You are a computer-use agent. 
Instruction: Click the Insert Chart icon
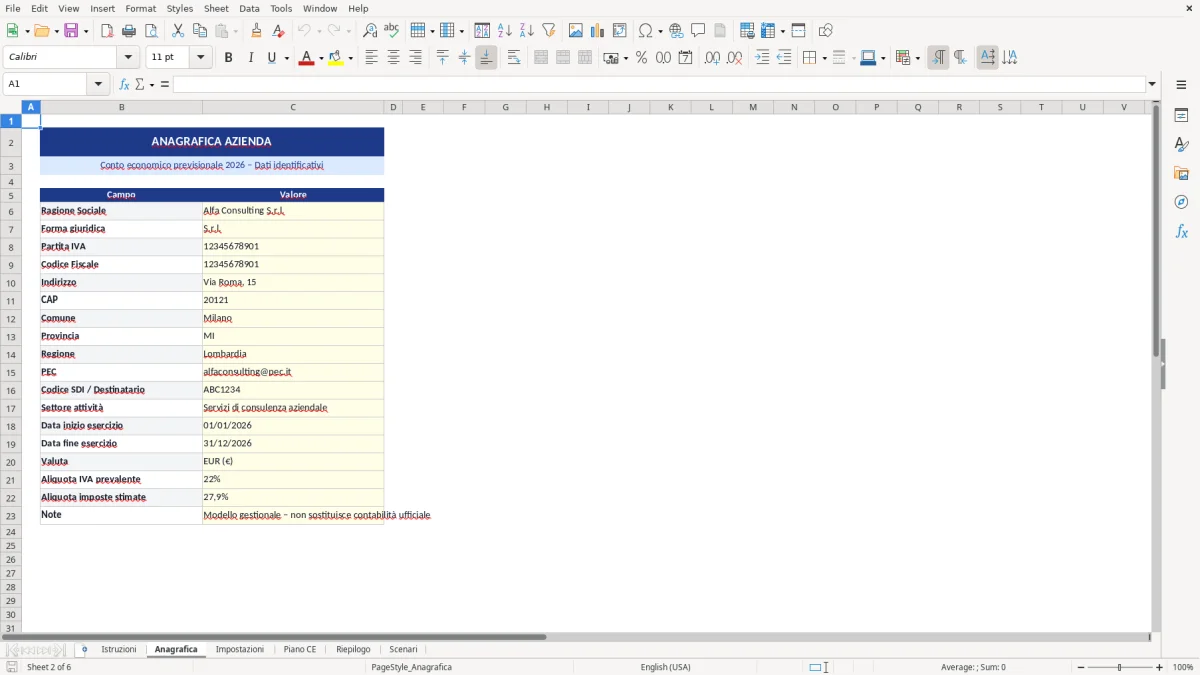click(598, 31)
